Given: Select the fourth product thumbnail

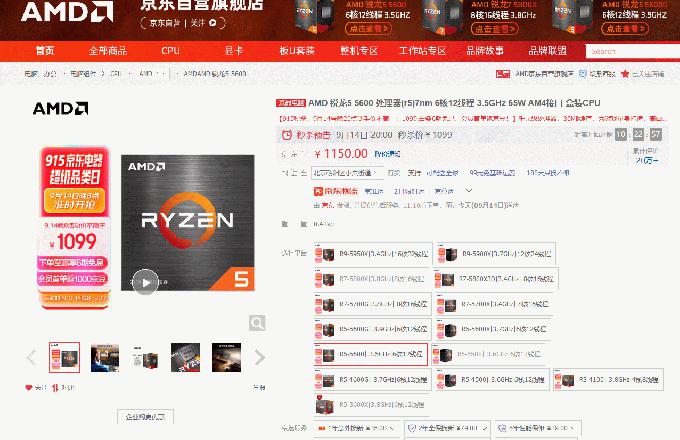Looking at the screenshot, I should [x=186, y=357].
